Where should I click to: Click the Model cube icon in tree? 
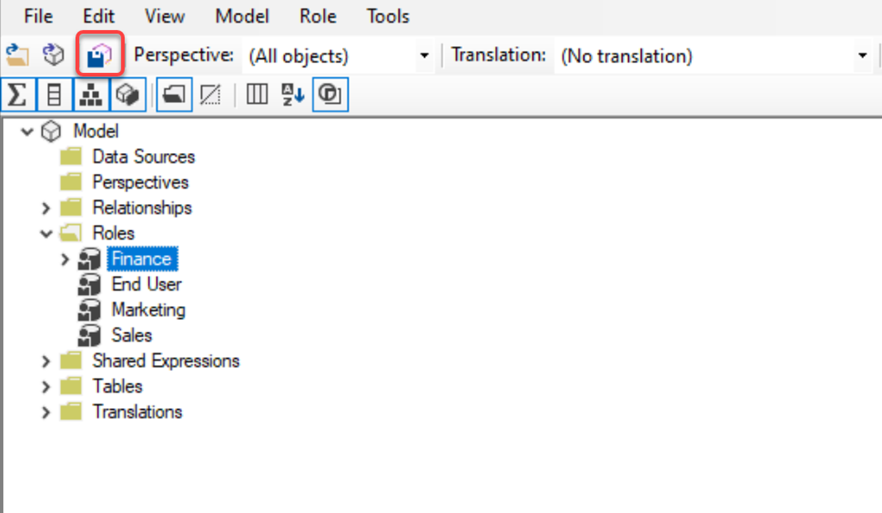point(52,131)
